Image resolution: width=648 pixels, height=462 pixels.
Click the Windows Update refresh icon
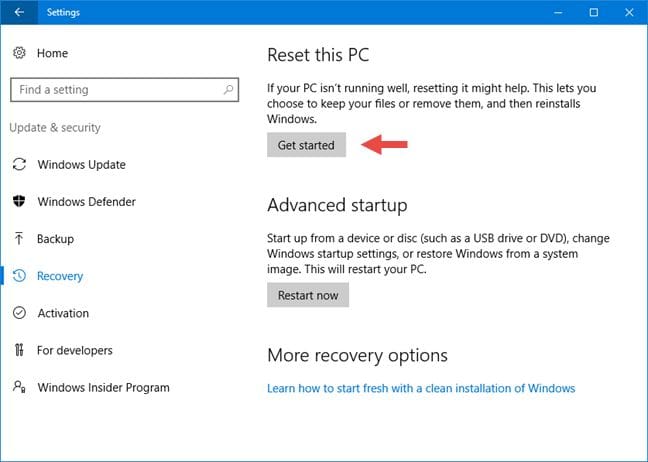pos(19,164)
